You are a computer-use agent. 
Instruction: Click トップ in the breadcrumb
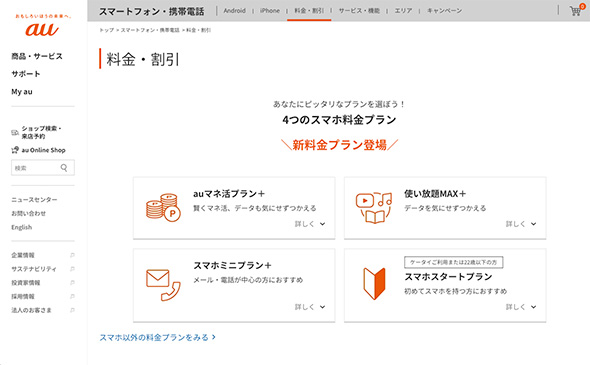[106, 30]
